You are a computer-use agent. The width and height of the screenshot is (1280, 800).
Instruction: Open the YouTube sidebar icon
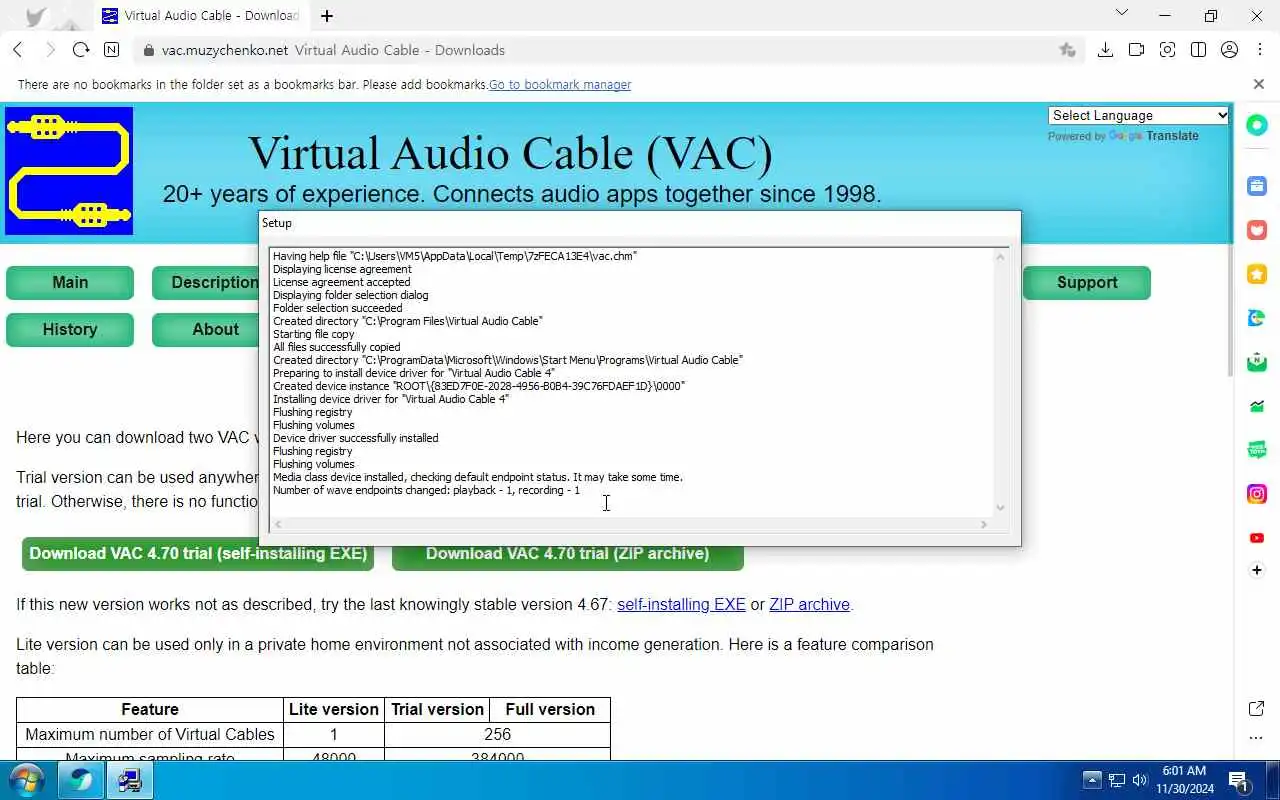tap(1257, 538)
